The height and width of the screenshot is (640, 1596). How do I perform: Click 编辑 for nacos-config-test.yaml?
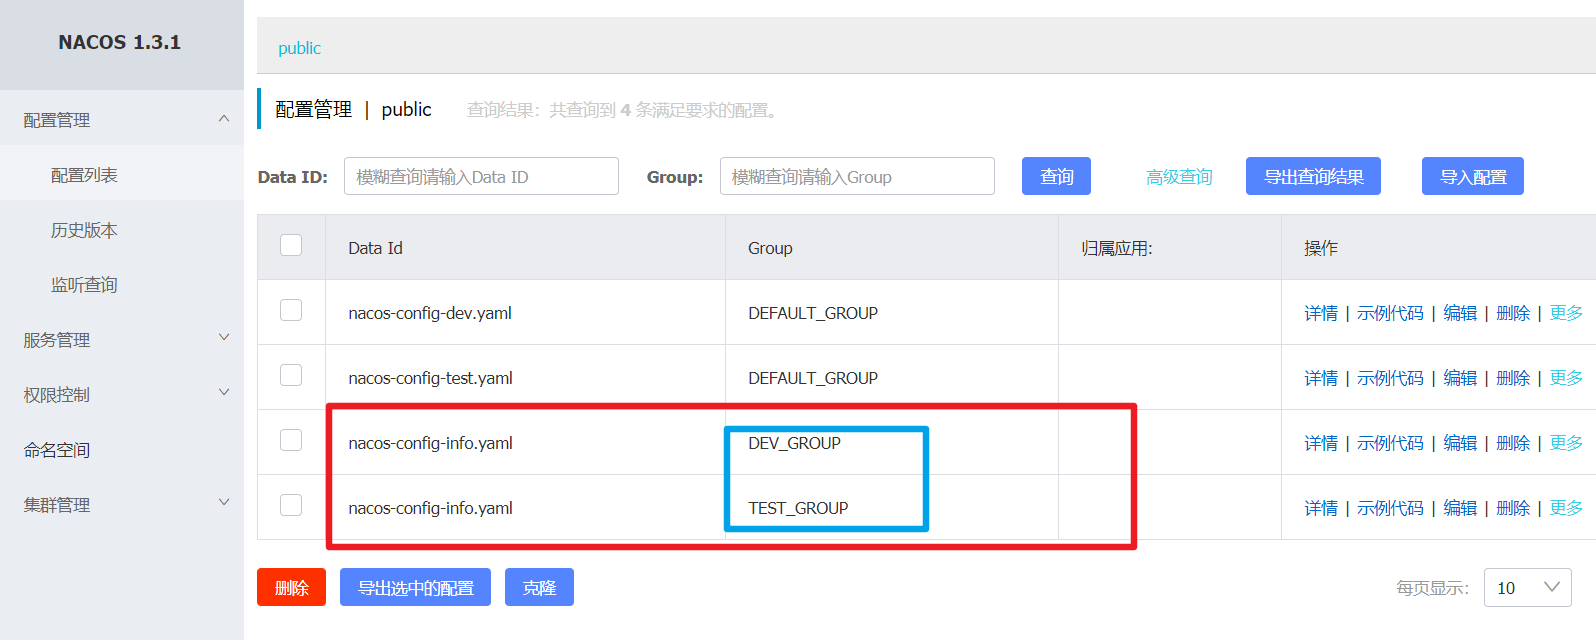click(1460, 378)
